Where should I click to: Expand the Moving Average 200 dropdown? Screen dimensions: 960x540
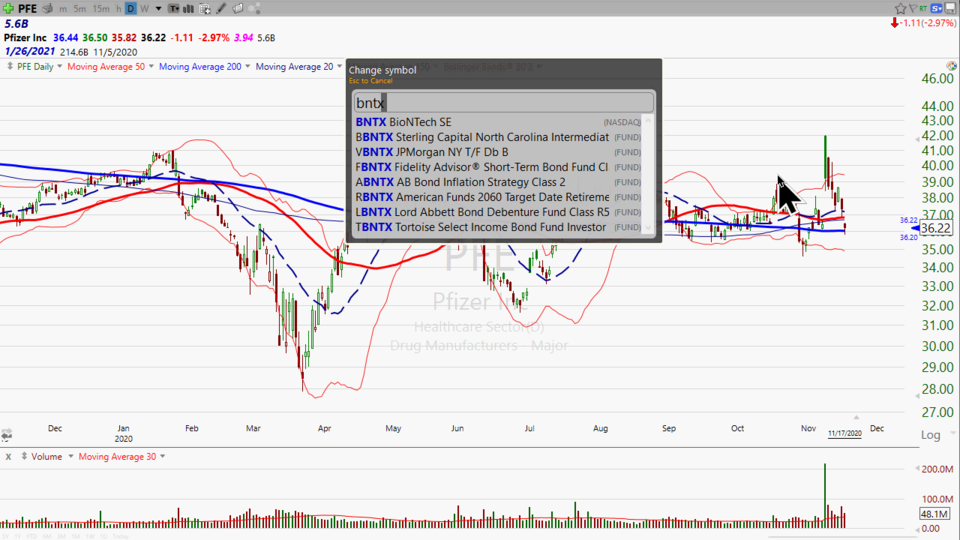(x=247, y=66)
